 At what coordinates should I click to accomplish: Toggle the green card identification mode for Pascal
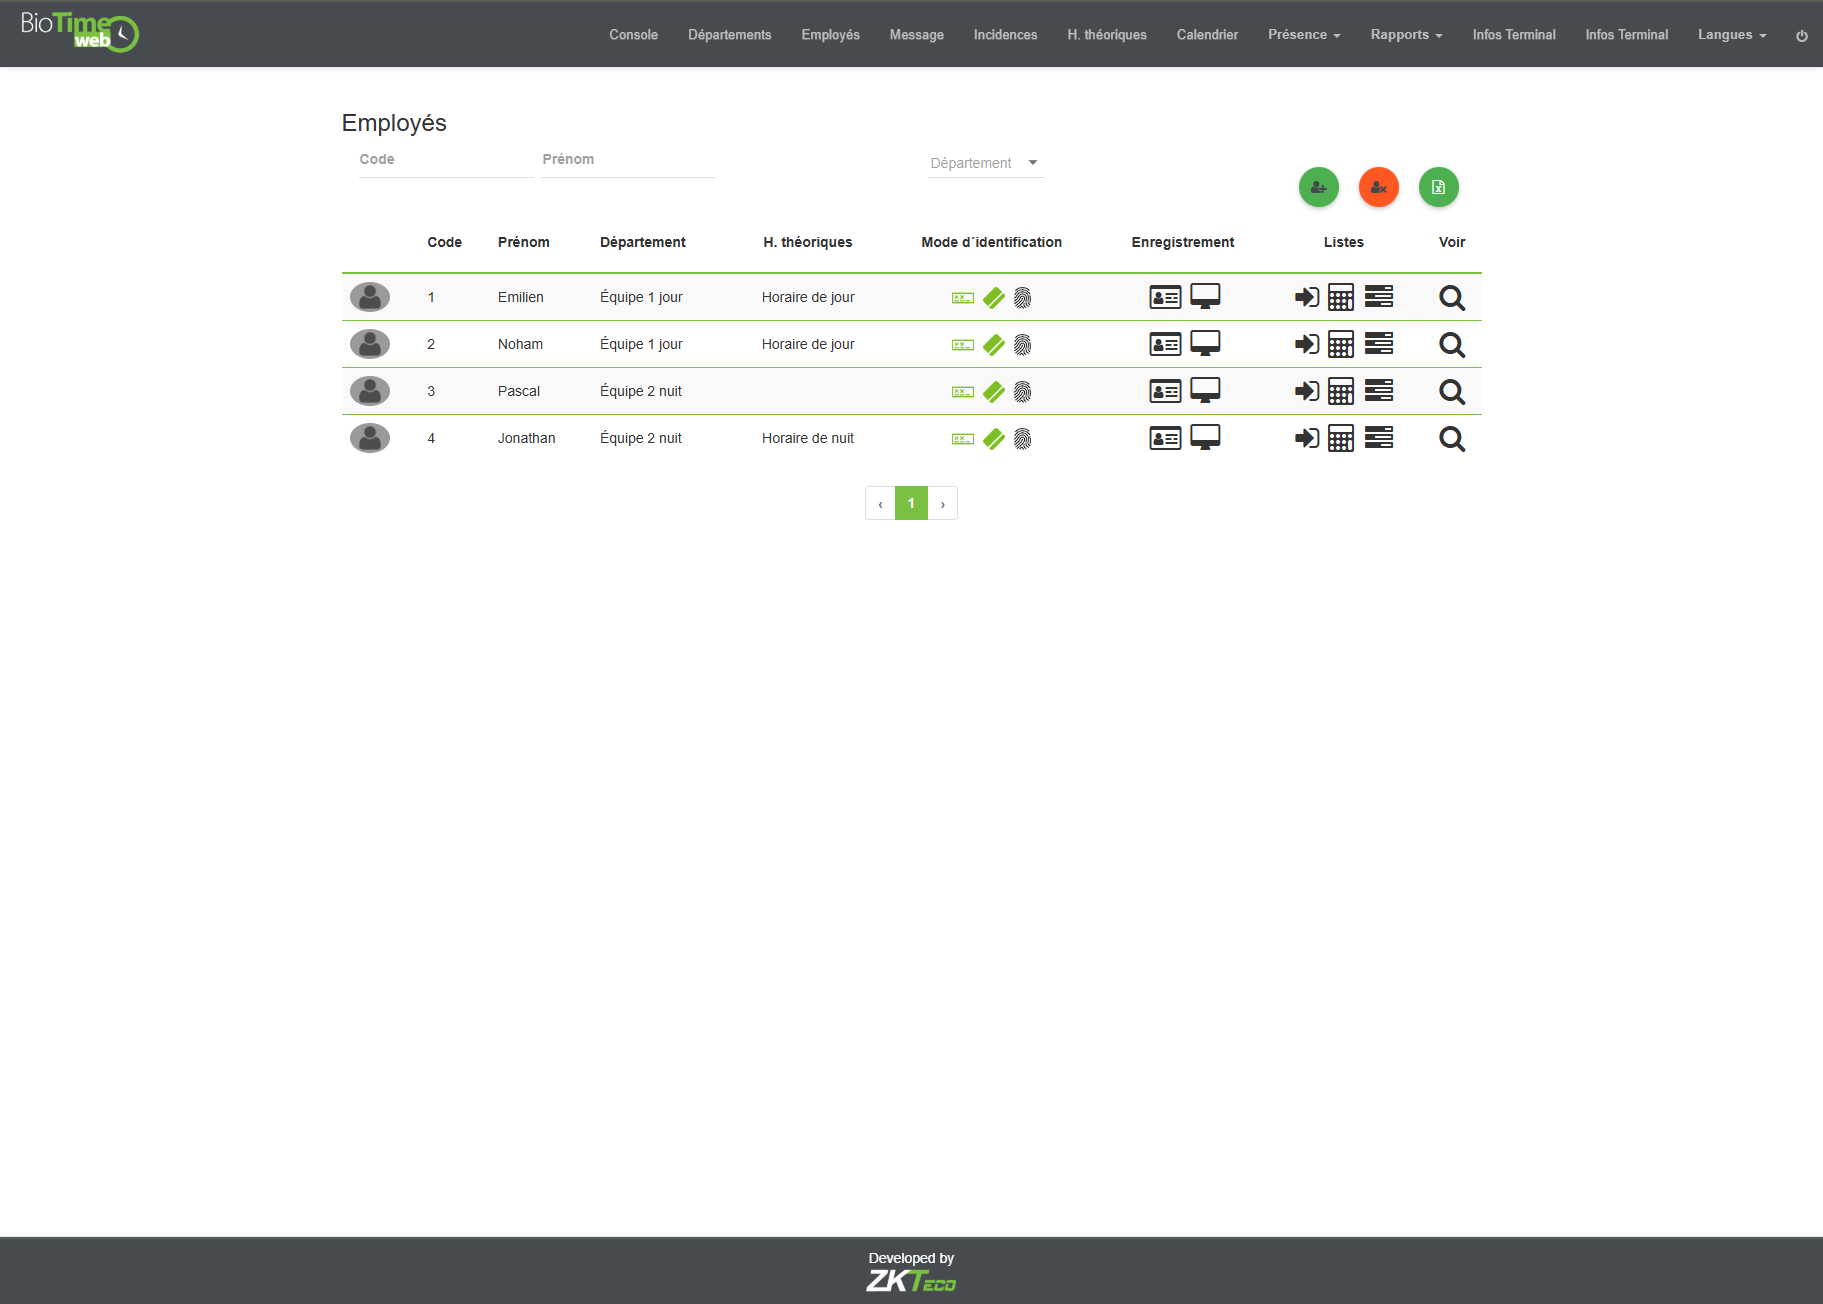[994, 391]
